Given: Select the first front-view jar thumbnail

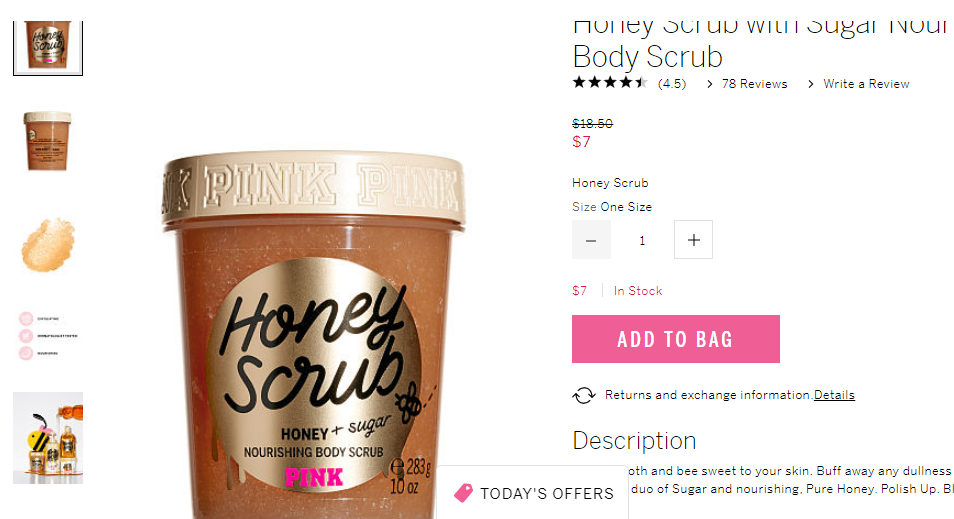Looking at the screenshot, I should [48, 47].
